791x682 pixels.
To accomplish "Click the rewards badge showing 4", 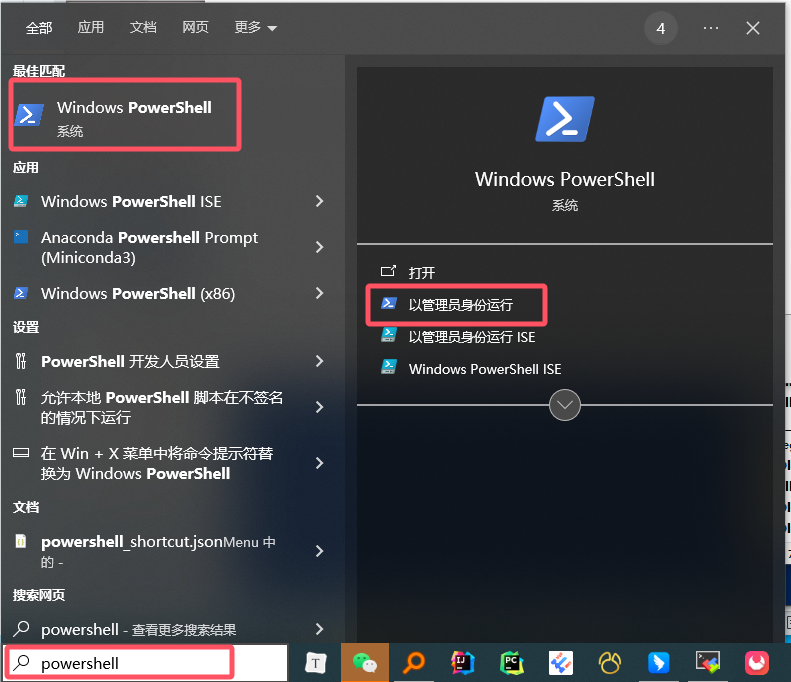I will tap(660, 28).
